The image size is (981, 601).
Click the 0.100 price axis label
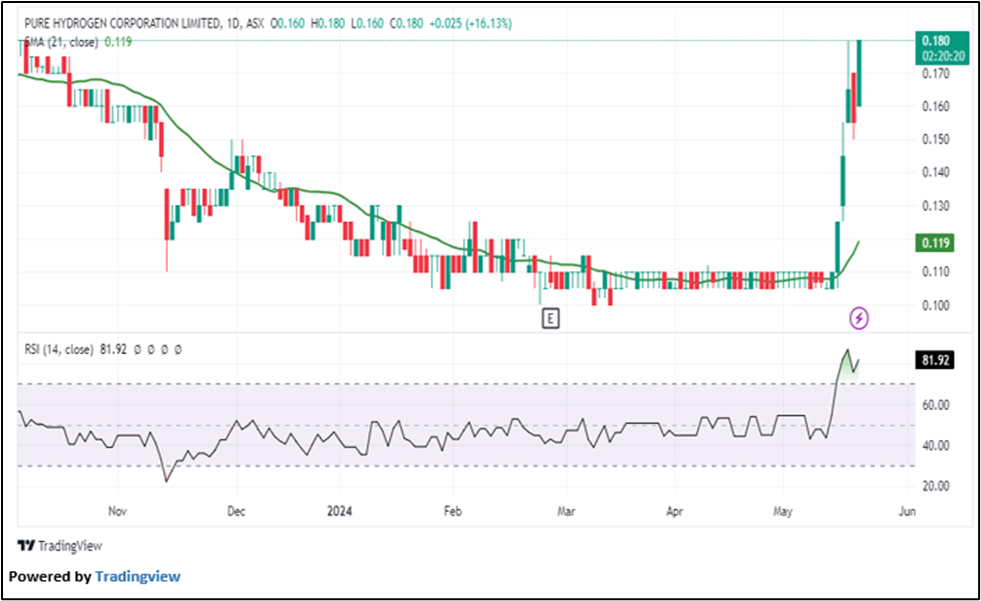(x=935, y=305)
